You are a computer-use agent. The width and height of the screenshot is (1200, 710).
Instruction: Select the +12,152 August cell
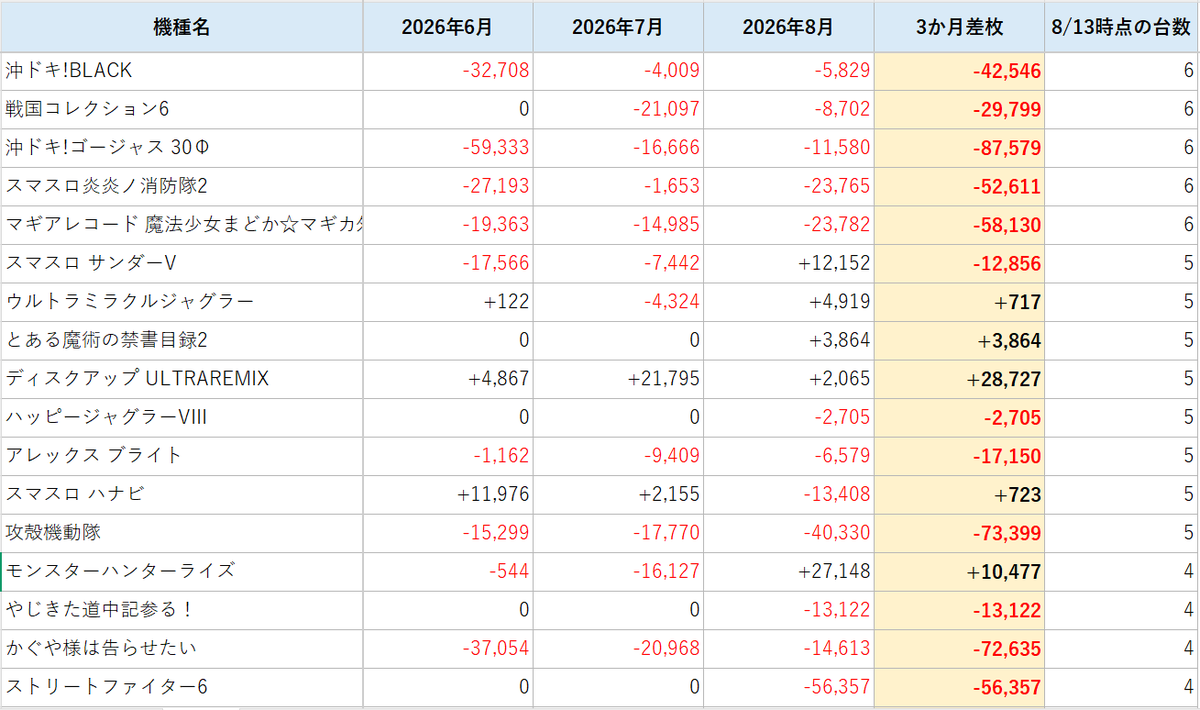pos(789,263)
